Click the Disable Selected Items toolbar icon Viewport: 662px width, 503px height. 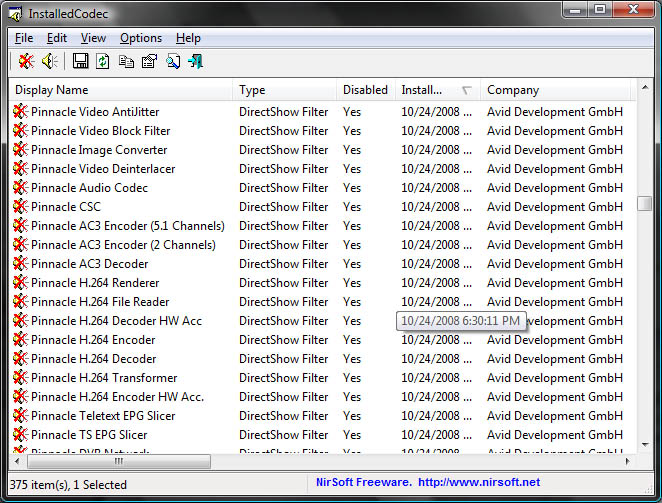[26, 62]
